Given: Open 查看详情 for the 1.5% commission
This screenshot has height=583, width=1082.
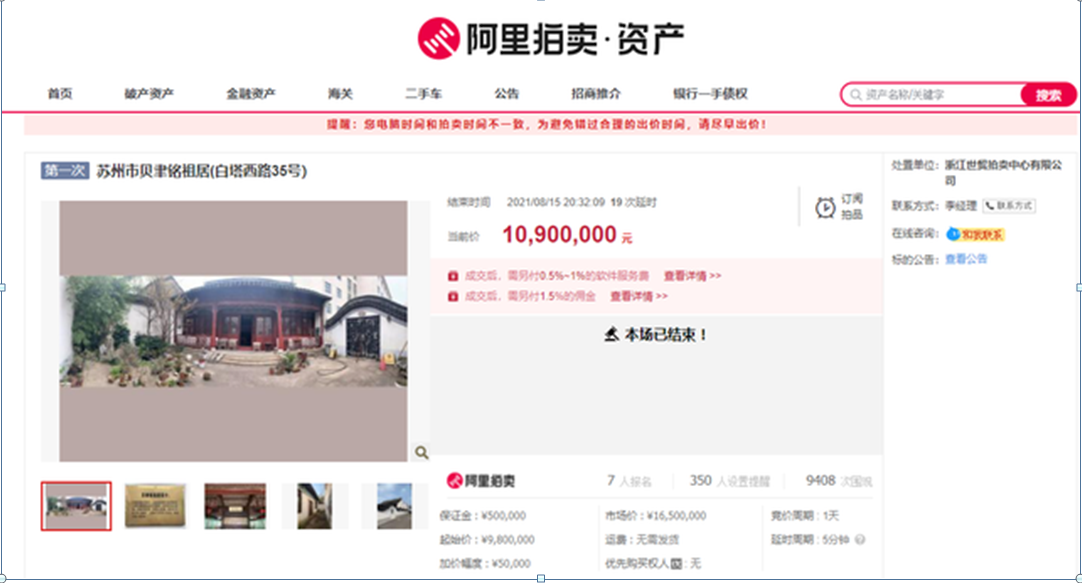Looking at the screenshot, I should [x=638, y=296].
